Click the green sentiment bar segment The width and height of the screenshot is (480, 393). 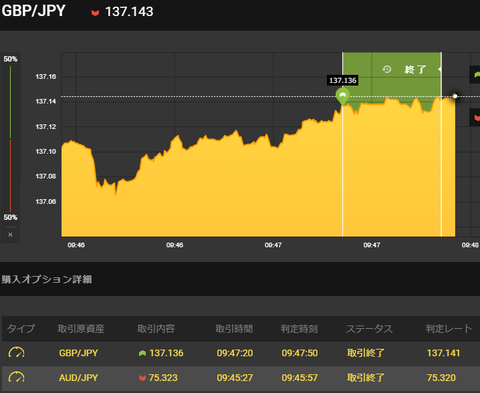[x=10, y=102]
